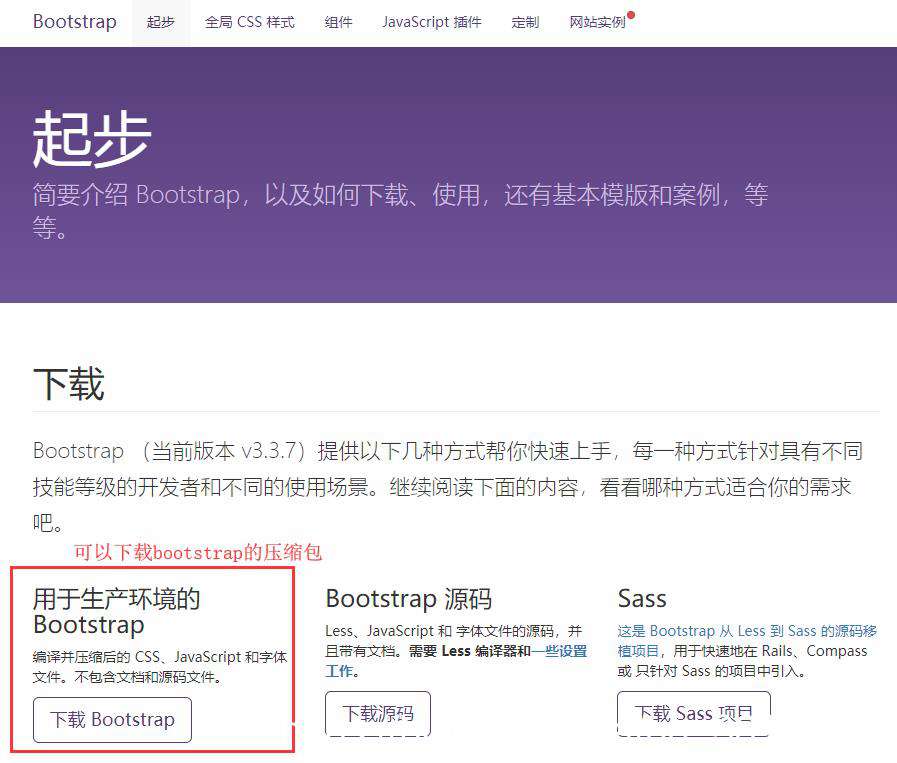Viewport: 897px width, 763px height.
Task: Click the Sass column heading
Action: click(642, 599)
